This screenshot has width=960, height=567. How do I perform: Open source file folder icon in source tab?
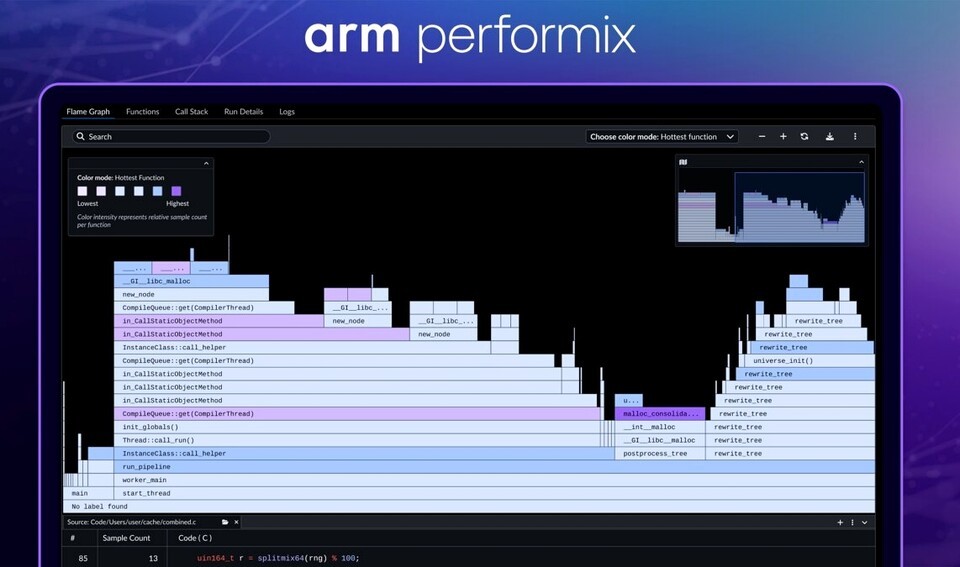point(225,522)
